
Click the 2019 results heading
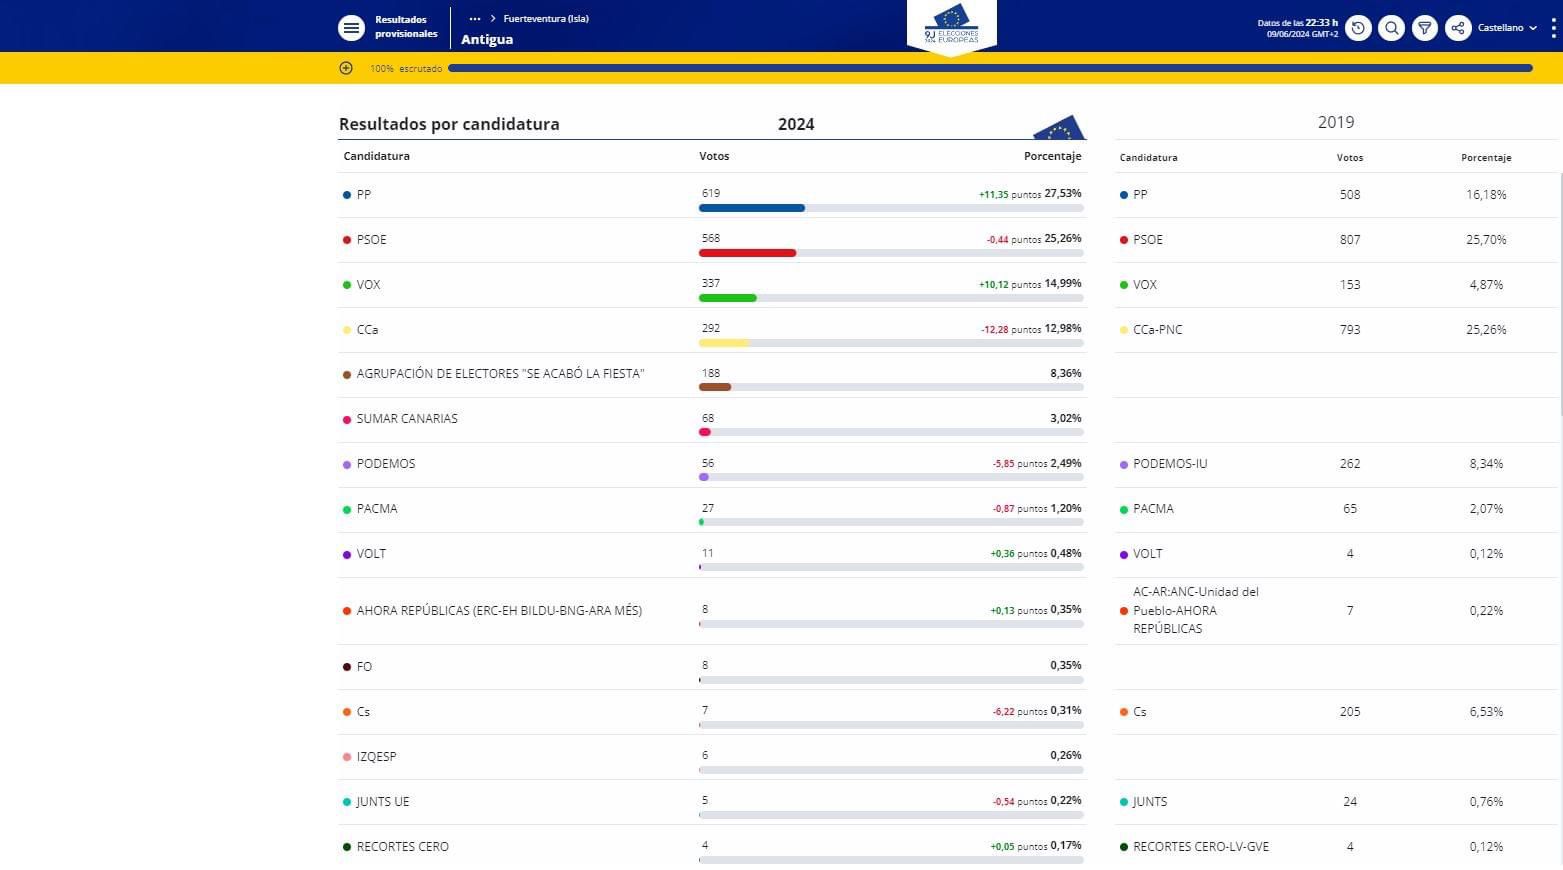point(1336,122)
